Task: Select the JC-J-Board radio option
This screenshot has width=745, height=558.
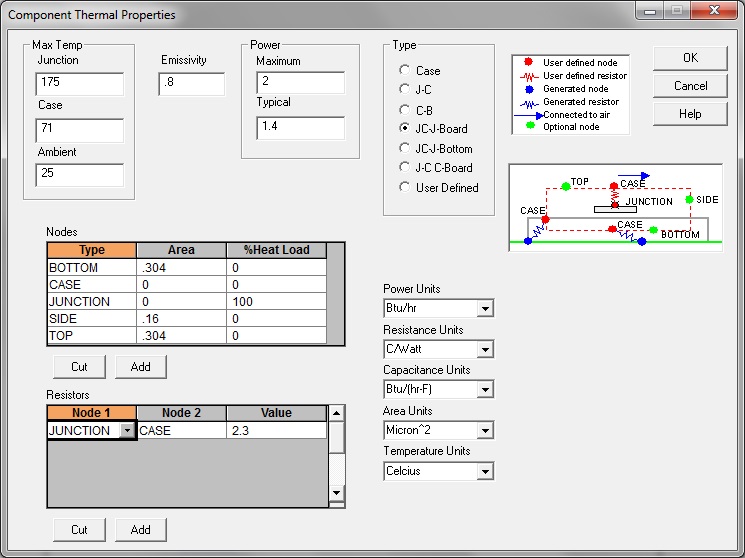Action: (x=404, y=128)
